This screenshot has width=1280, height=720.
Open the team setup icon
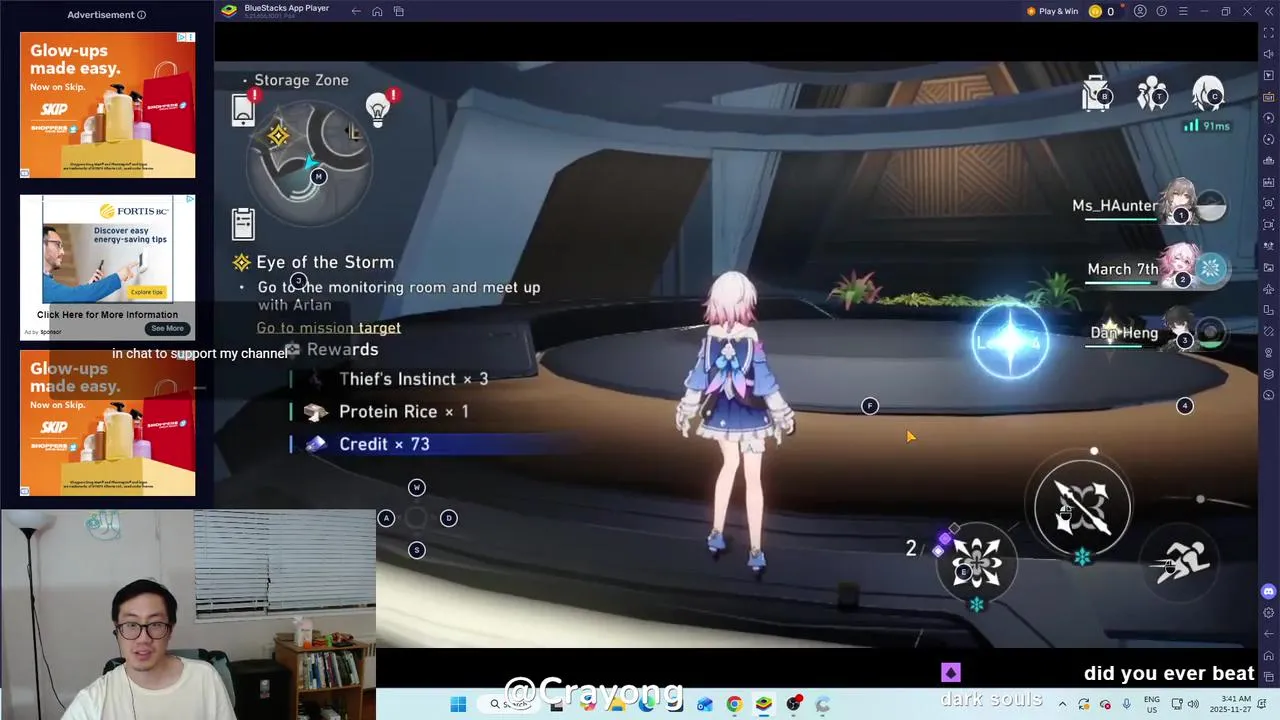[1153, 94]
